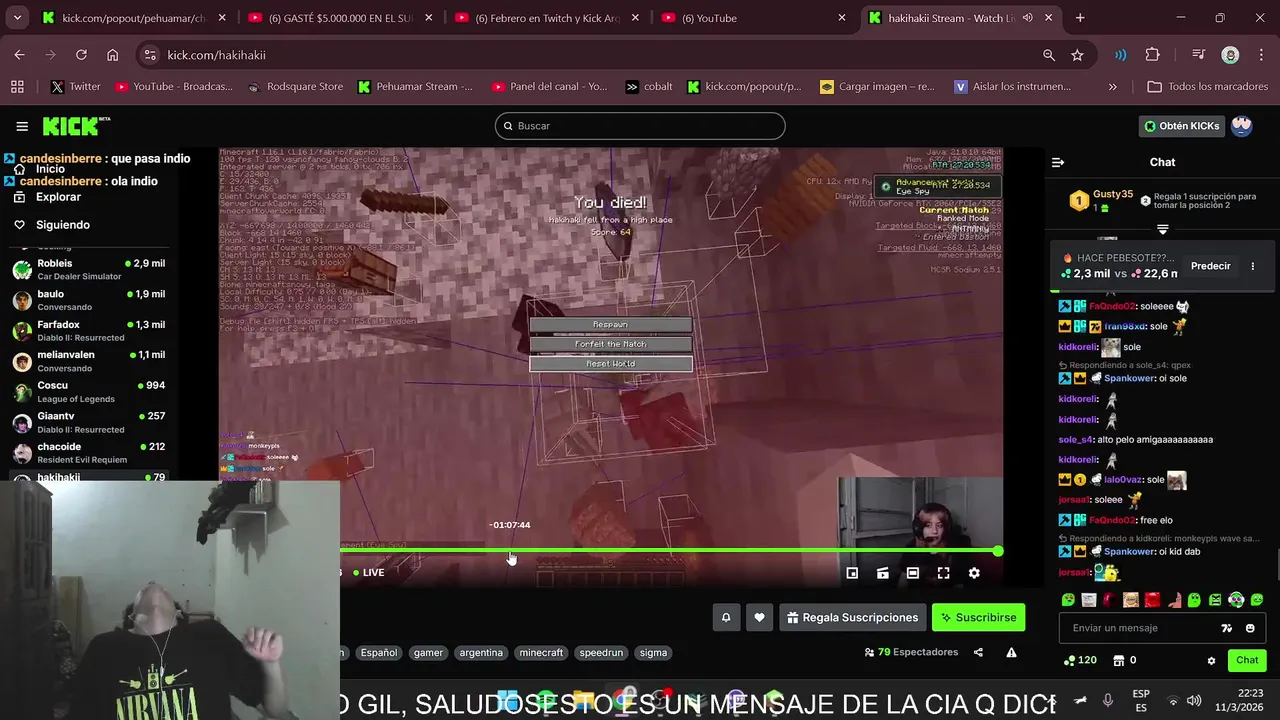This screenshot has width=1280, height=720.
Task: Reload the kick.com page
Action: [81, 55]
